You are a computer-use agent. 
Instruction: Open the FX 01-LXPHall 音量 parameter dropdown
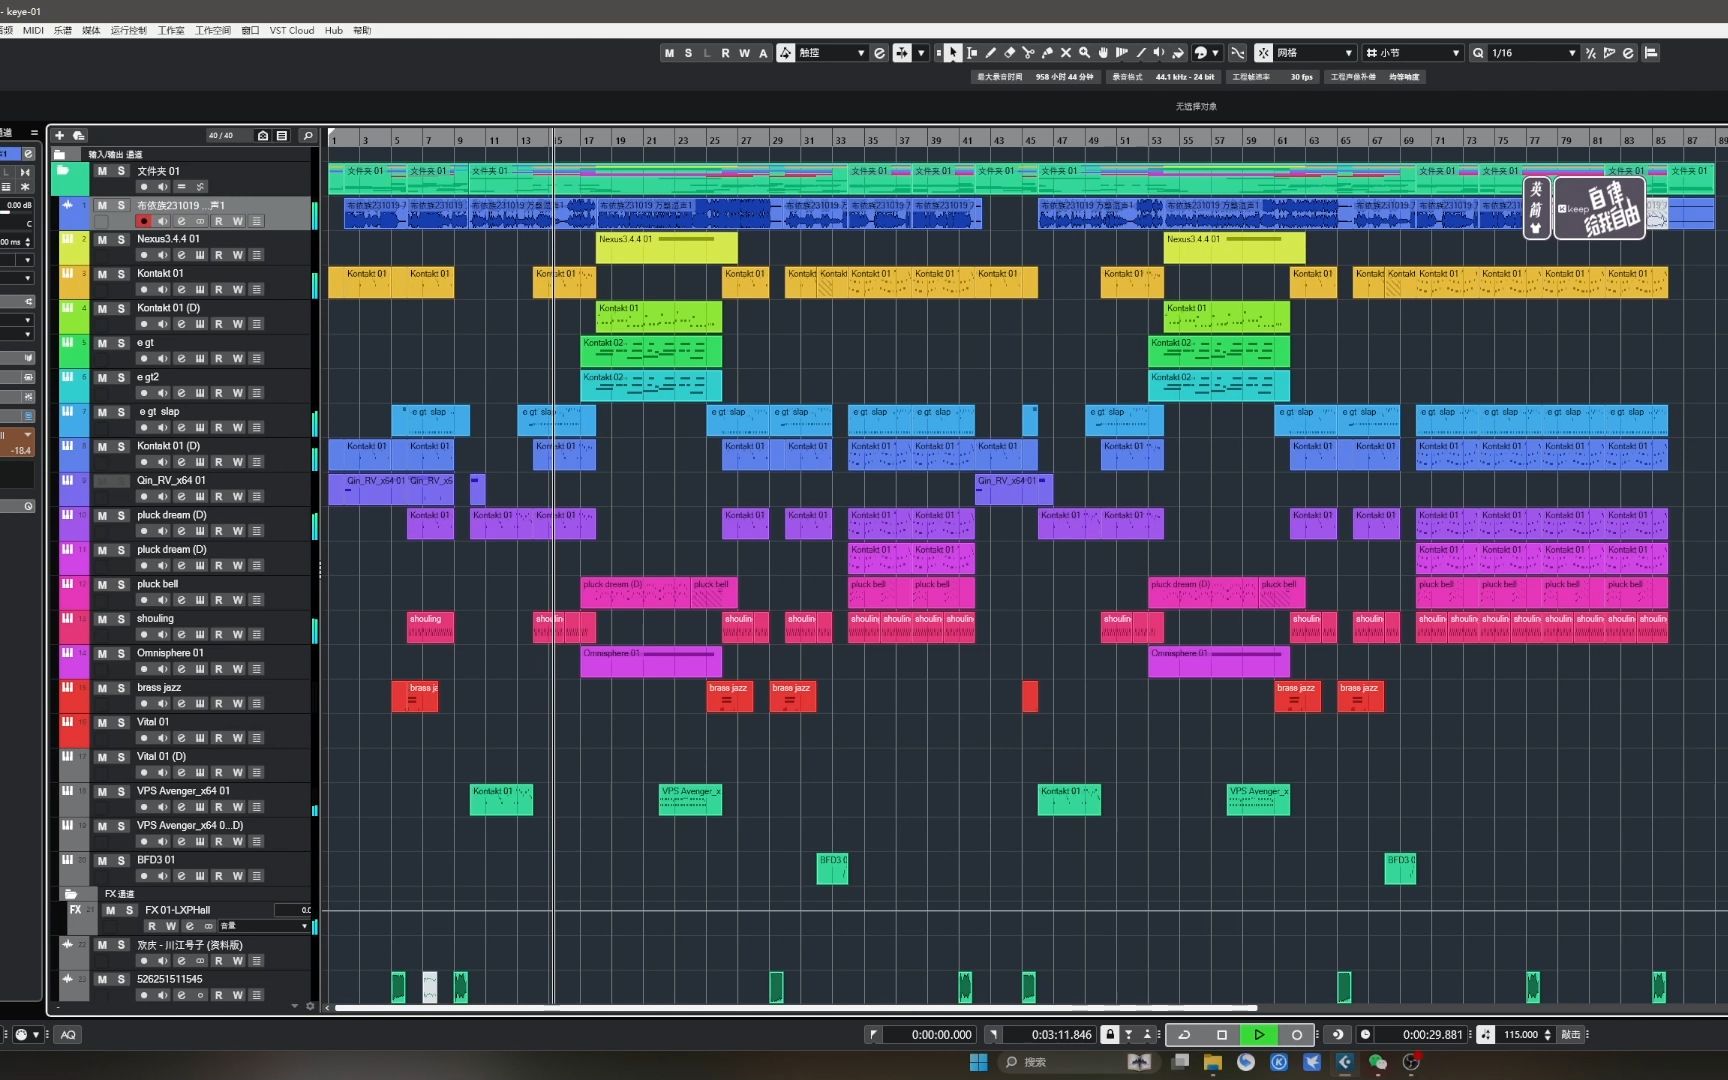tap(264, 926)
